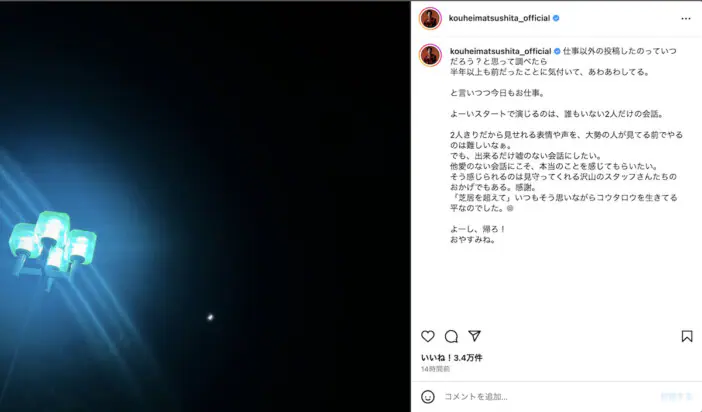Viewport: 702px width, 412px height.
Task: Open comments via speech bubble icon
Action: (451, 336)
